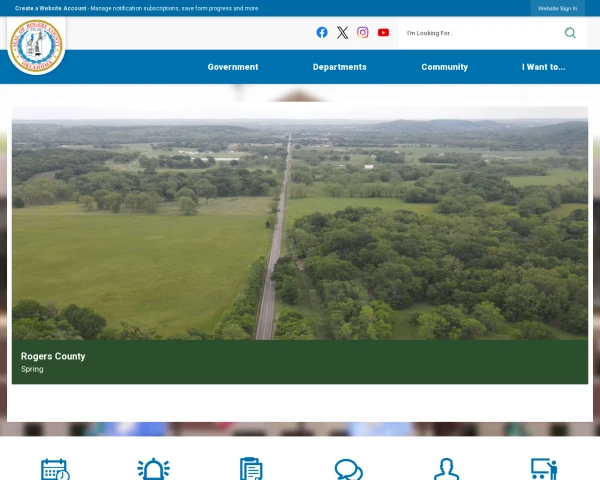Open the I Want to... menu

pyautogui.click(x=543, y=67)
